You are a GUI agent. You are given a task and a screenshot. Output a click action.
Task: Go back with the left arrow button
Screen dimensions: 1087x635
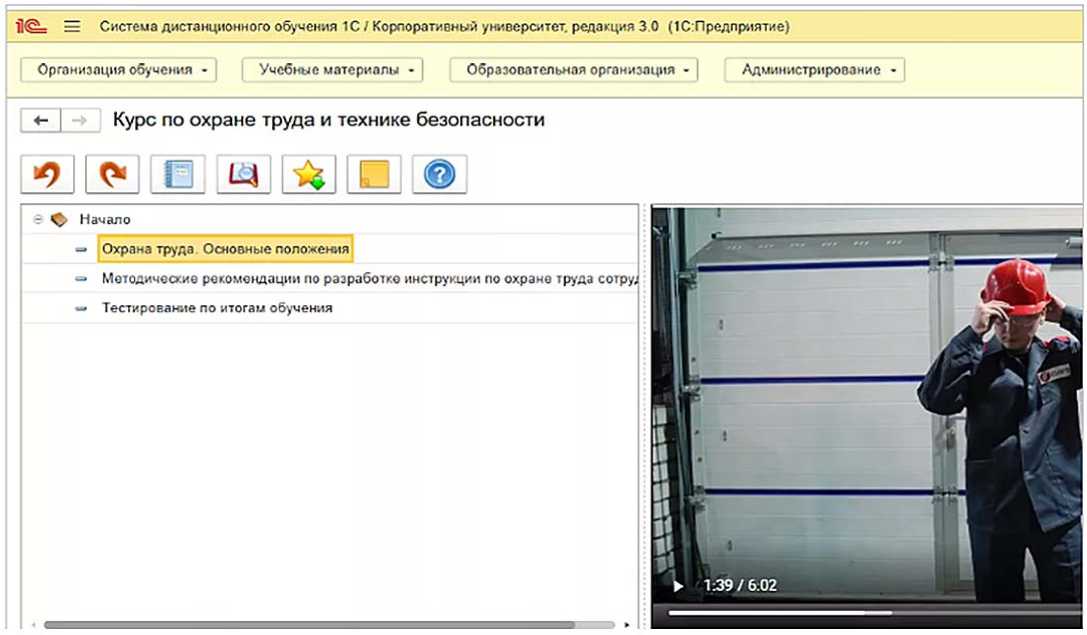[41, 121]
